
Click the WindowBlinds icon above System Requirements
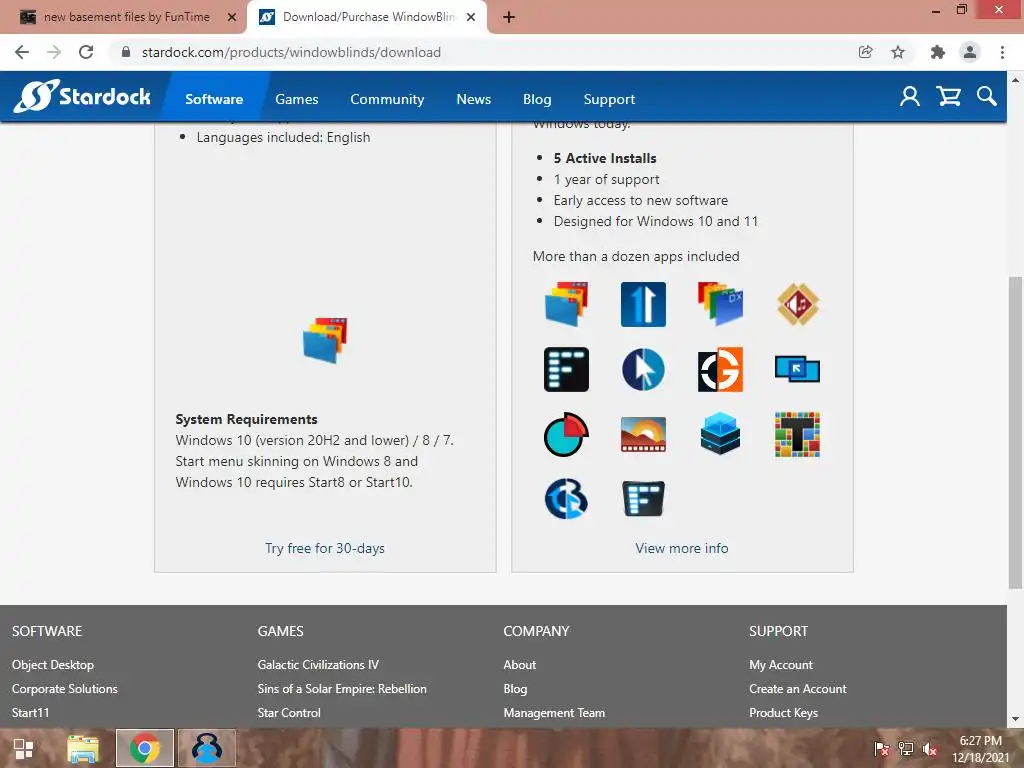(x=325, y=340)
